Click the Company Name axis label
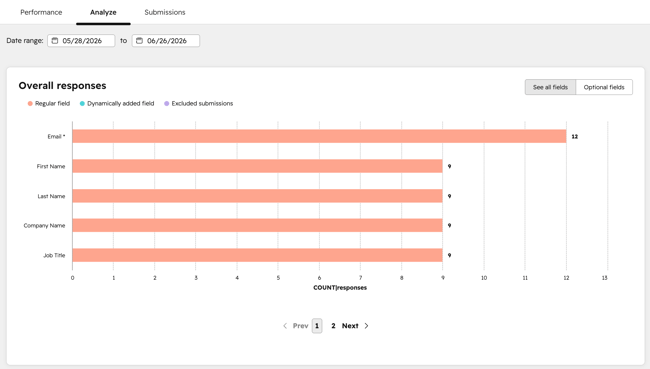Viewport: 650px width, 369px height. (44, 226)
